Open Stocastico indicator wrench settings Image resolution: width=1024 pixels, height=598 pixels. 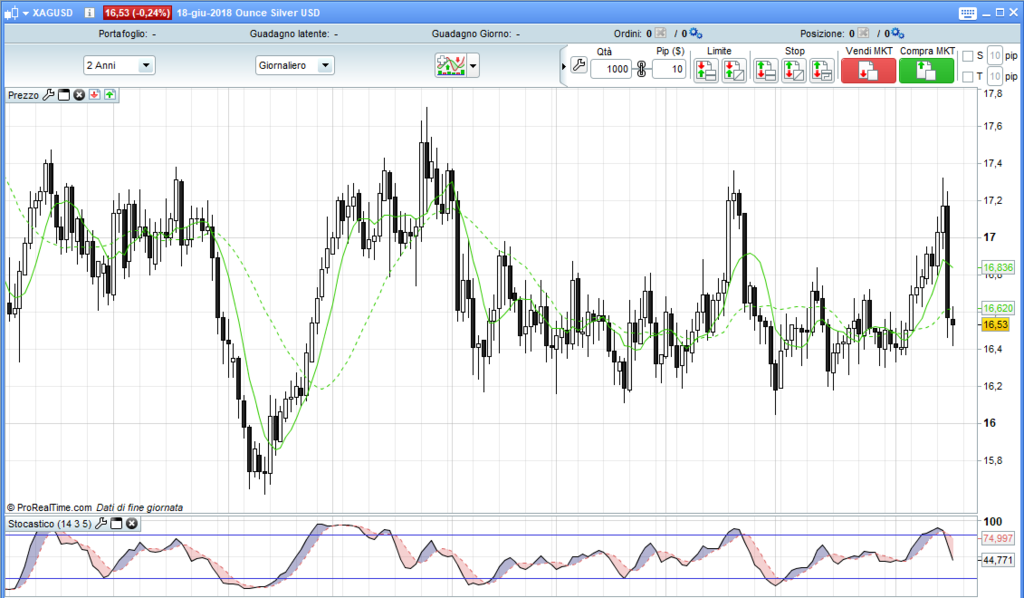(x=101, y=523)
